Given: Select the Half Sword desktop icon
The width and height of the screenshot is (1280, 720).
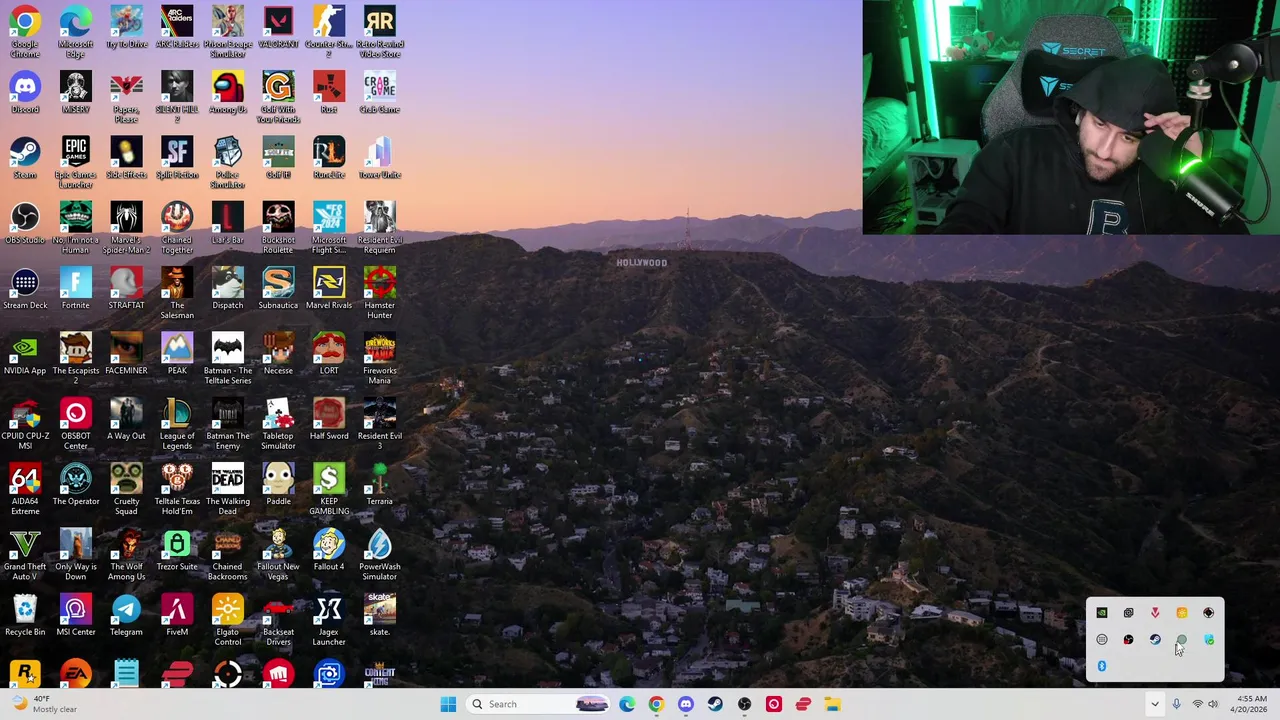Looking at the screenshot, I should 329,418.
